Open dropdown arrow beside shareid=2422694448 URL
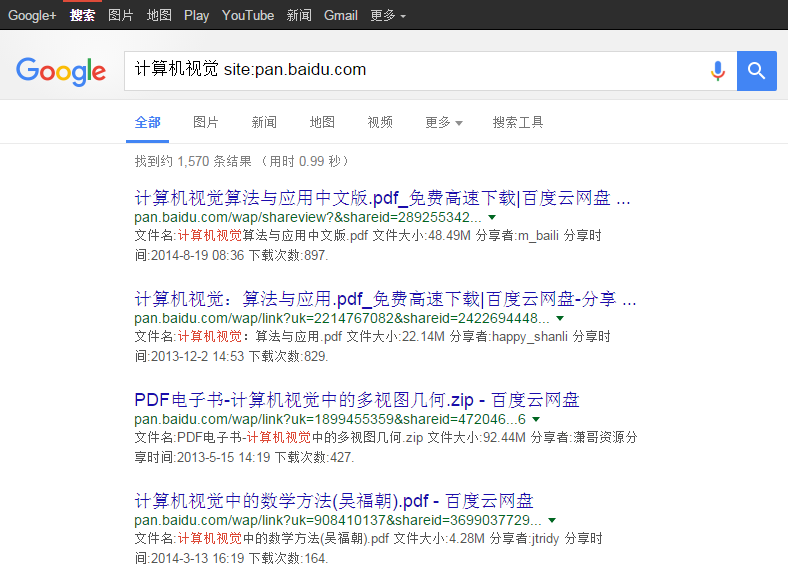The height and width of the screenshot is (586, 788). tap(560, 319)
